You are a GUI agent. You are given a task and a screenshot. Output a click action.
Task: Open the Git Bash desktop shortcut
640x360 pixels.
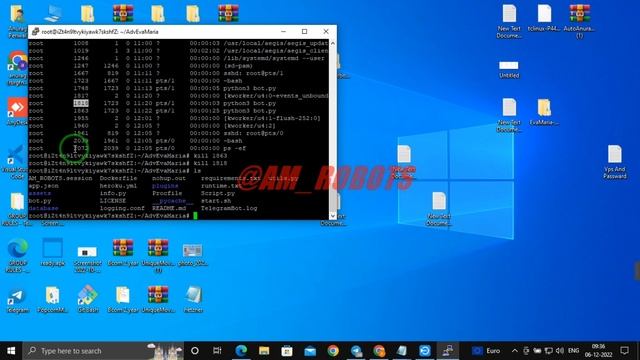point(88,299)
